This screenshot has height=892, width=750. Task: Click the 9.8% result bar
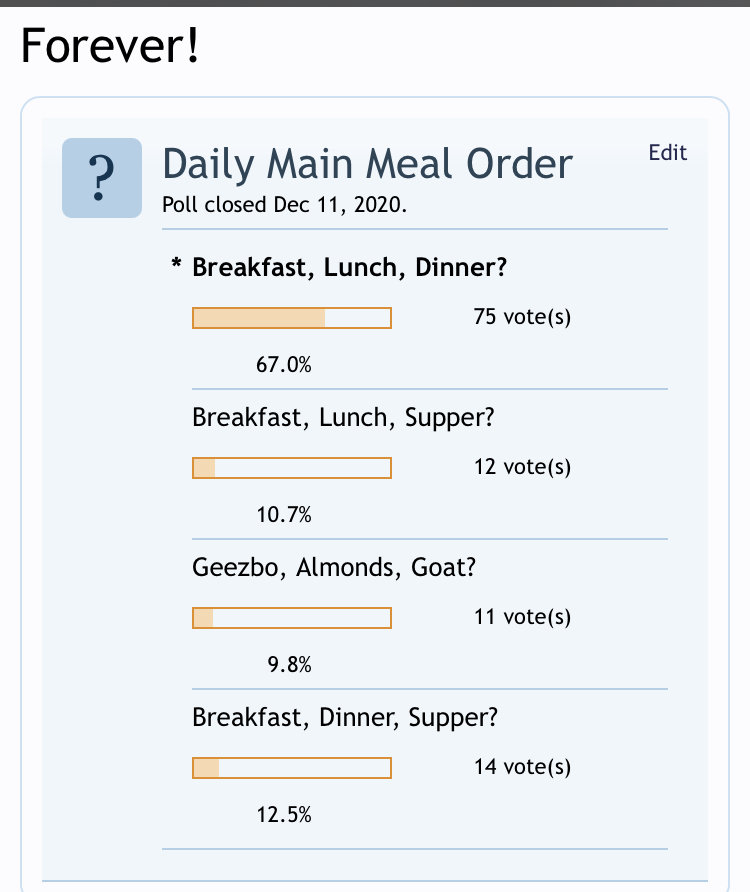[292, 618]
